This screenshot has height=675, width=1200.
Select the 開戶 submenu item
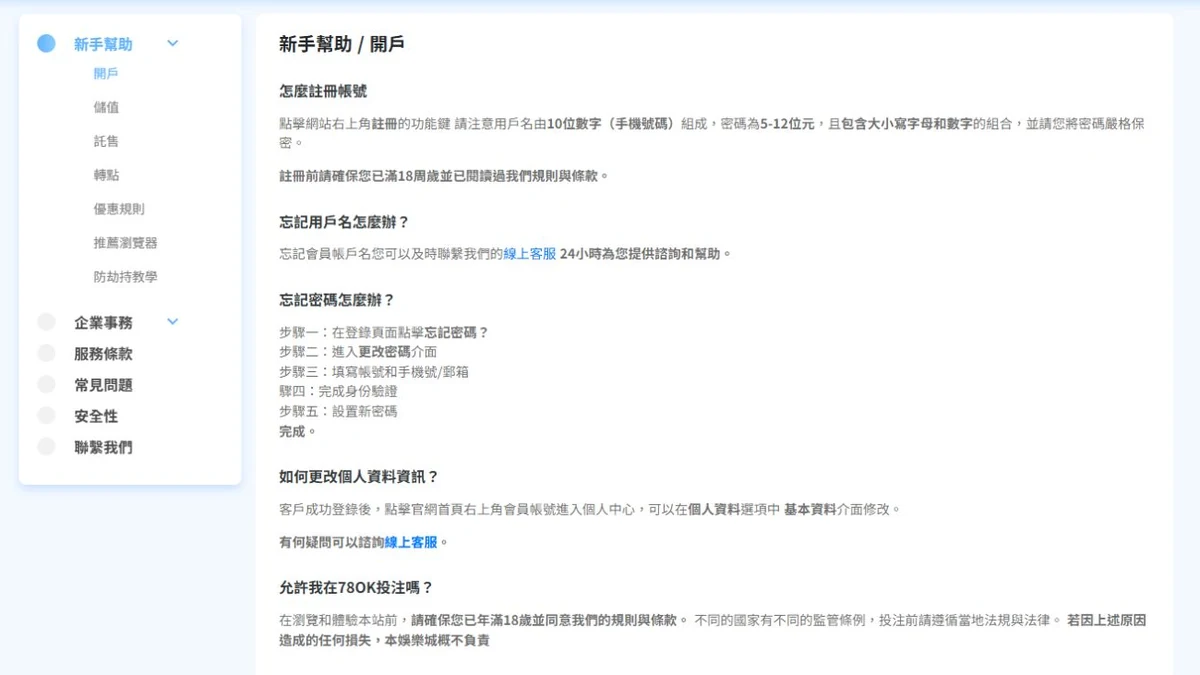pos(106,73)
